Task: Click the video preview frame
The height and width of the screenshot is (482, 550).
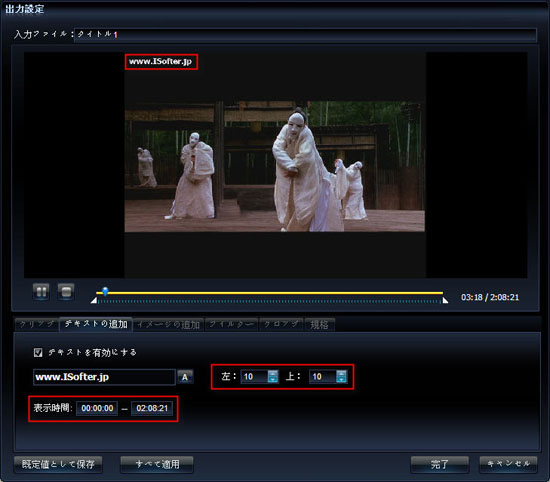Action: tap(275, 166)
